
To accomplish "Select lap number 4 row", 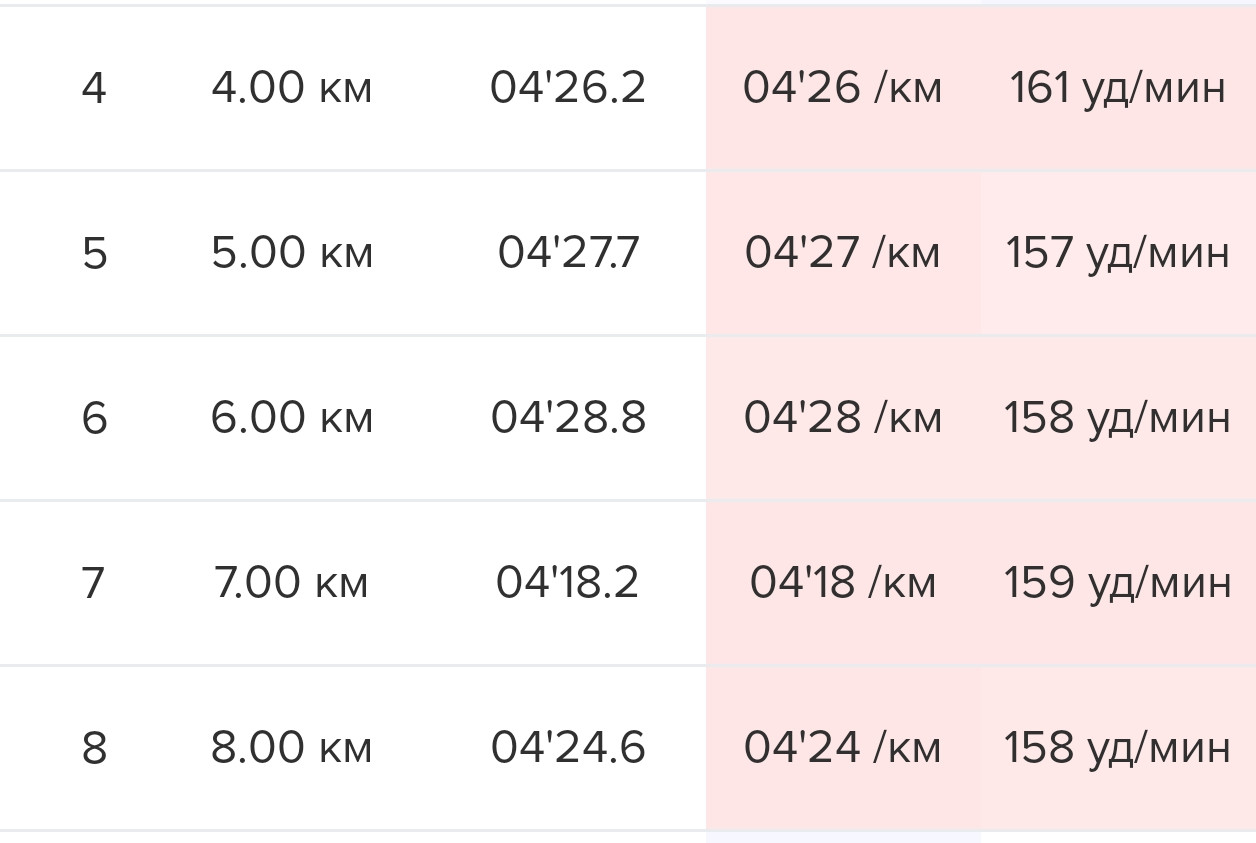I will tap(628, 88).
